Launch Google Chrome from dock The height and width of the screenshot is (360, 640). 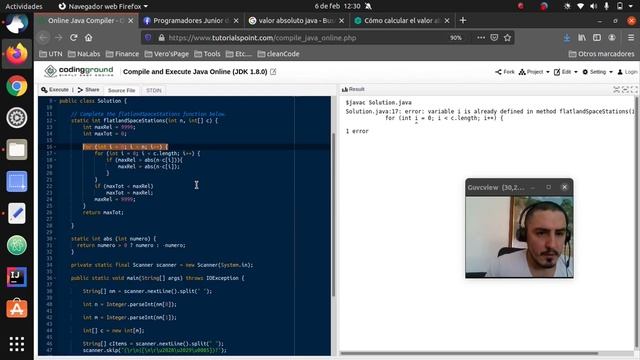point(17,86)
